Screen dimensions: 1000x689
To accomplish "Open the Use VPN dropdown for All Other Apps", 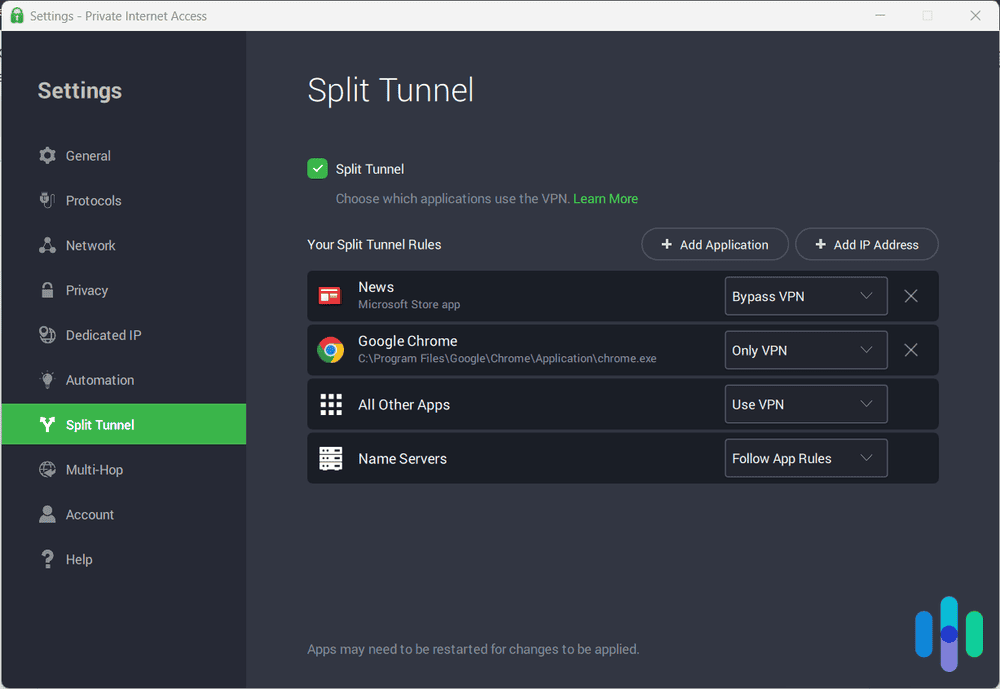I will tap(806, 404).
